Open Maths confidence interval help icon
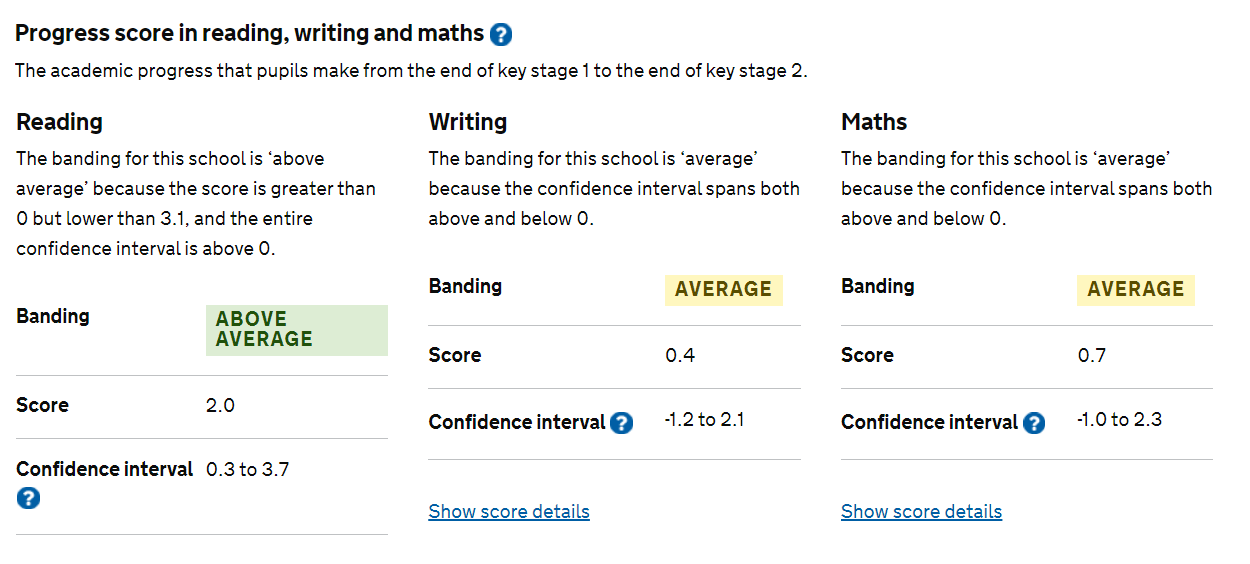The height and width of the screenshot is (564, 1250). [x=1034, y=423]
